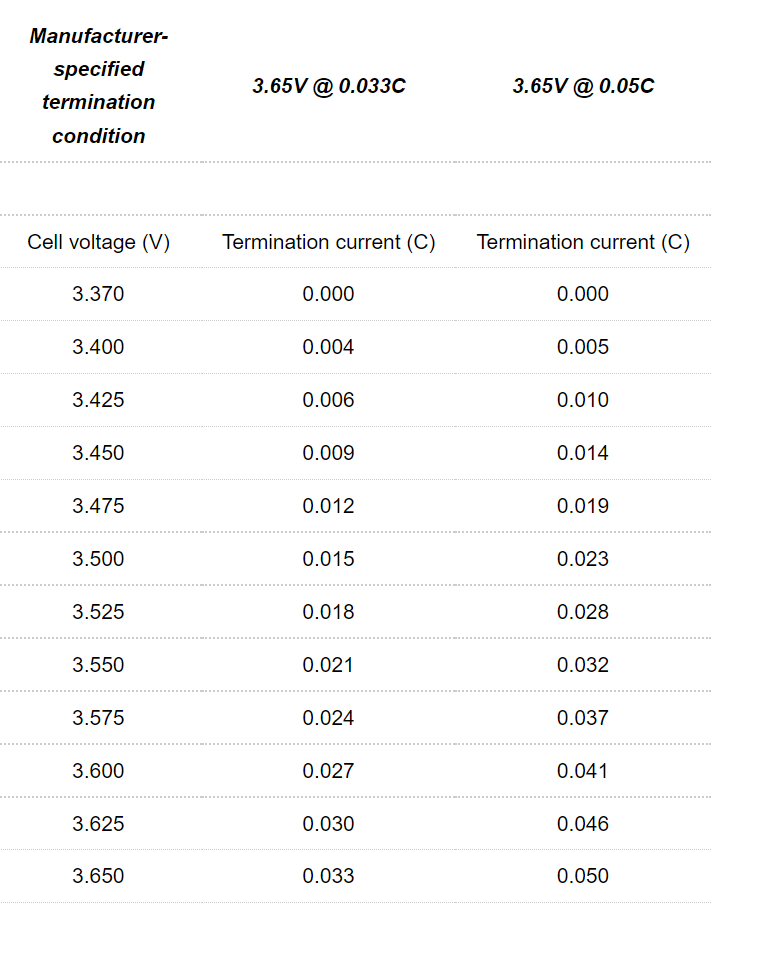Click the 0.050 value in the 3.650 row
This screenshot has height=957, width=757.
tap(583, 876)
